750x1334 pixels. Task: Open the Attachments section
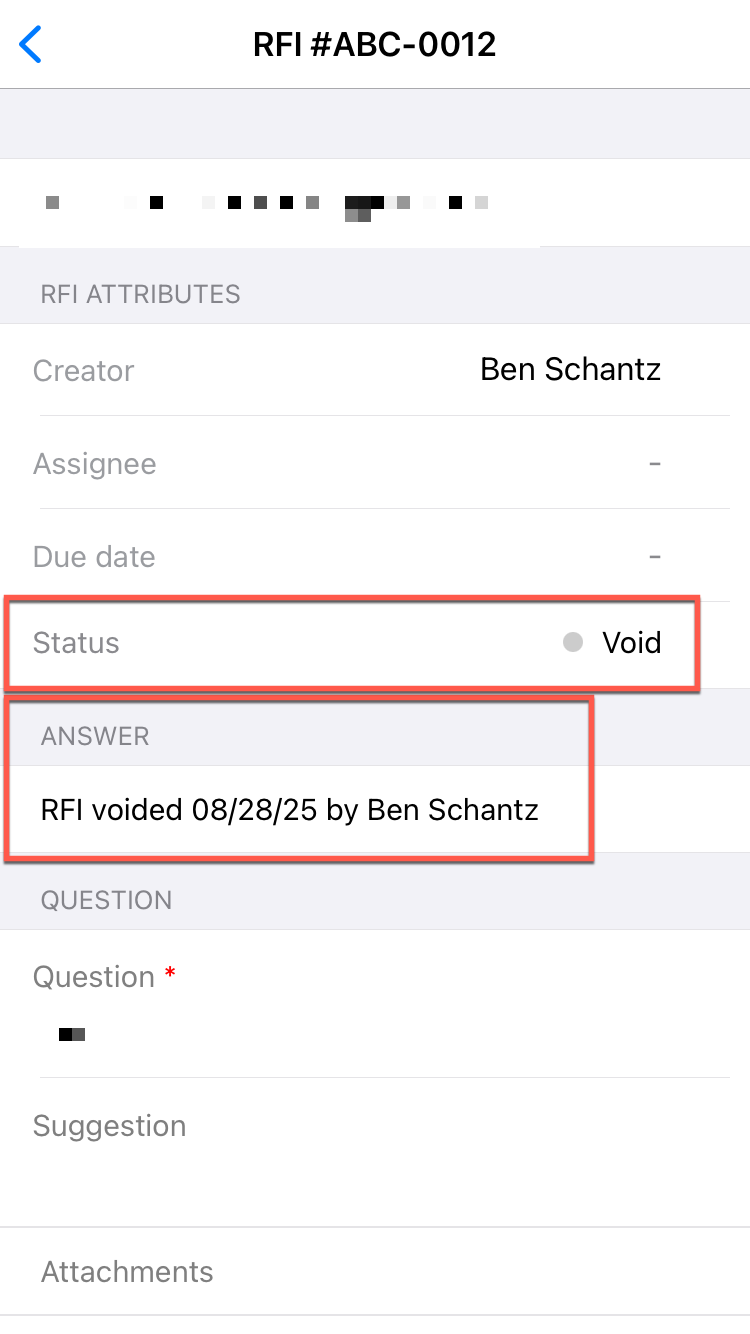pos(127,1272)
